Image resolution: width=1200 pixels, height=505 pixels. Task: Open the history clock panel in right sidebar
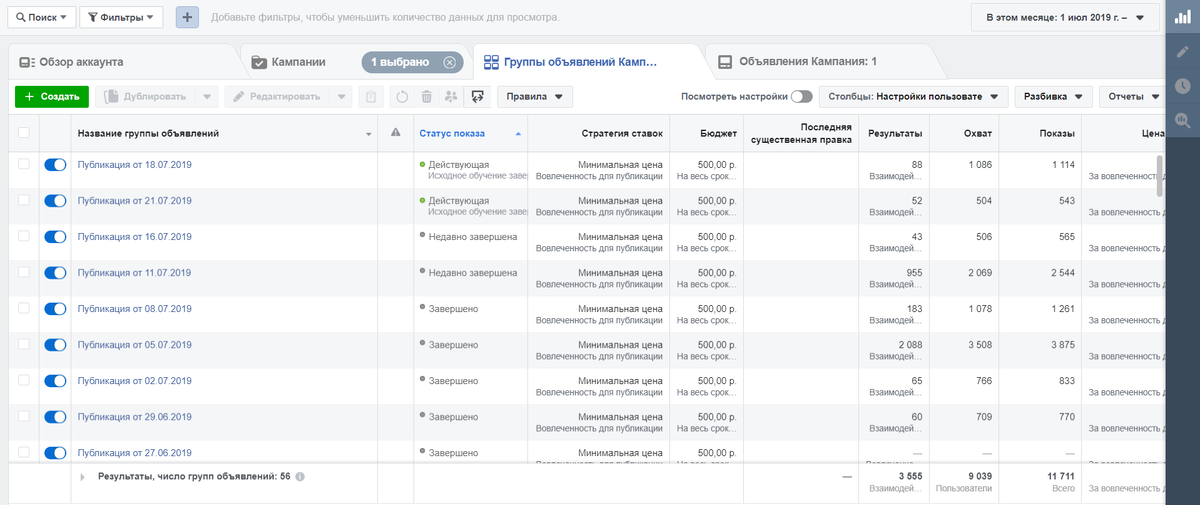click(1182, 86)
